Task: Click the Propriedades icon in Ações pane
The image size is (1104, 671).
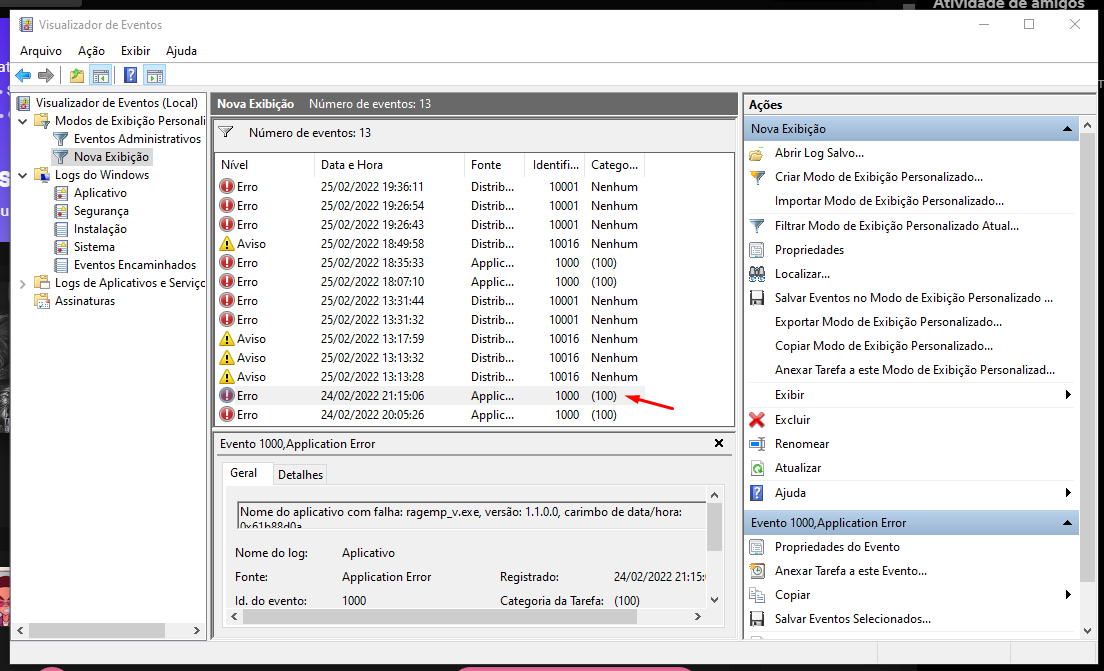Action: click(x=757, y=250)
